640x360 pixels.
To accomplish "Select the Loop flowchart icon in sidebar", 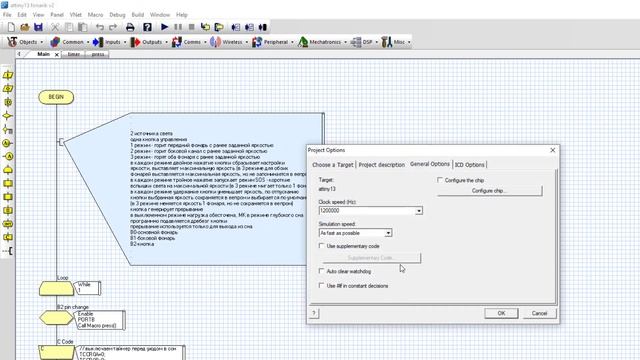I will [8, 170].
